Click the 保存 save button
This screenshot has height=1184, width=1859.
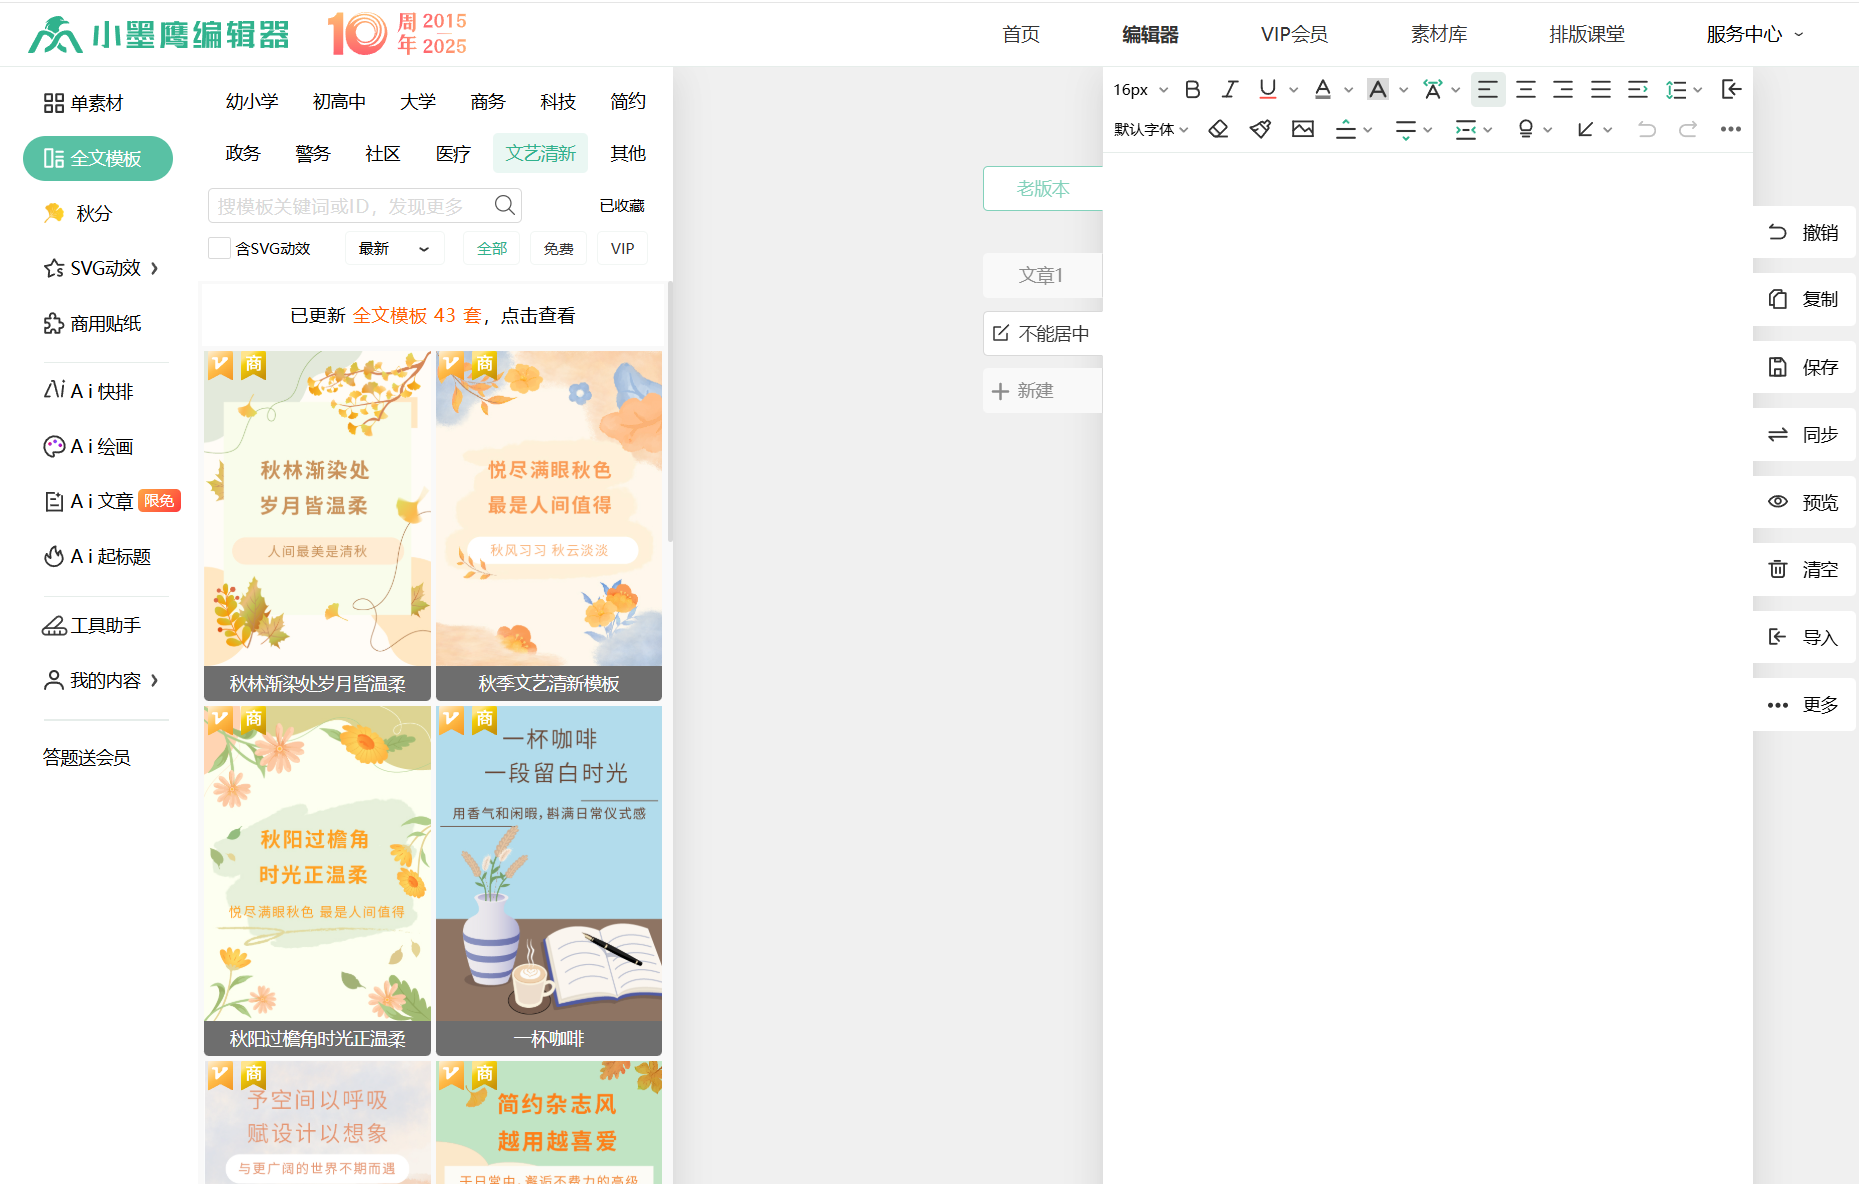coord(1804,367)
